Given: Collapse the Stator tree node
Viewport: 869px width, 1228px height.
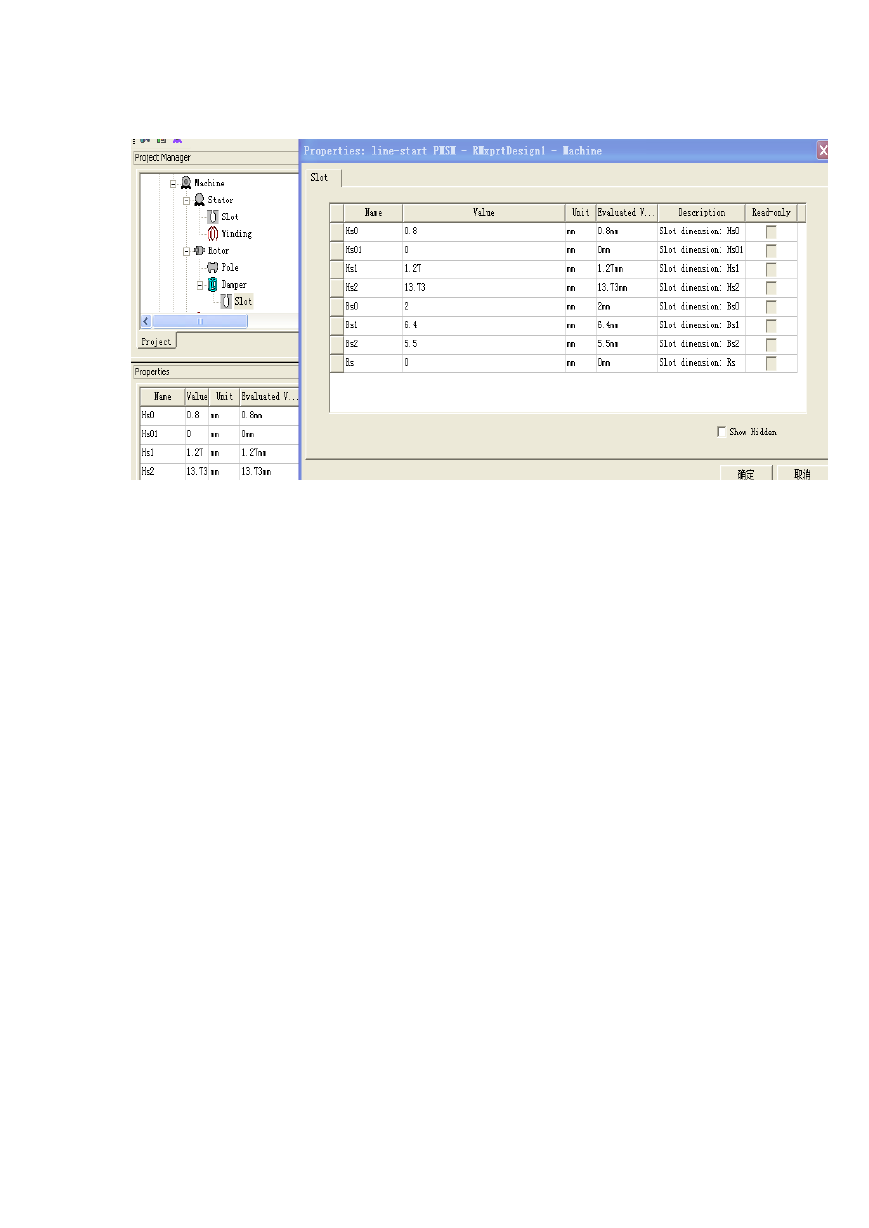Looking at the screenshot, I should click(187, 200).
